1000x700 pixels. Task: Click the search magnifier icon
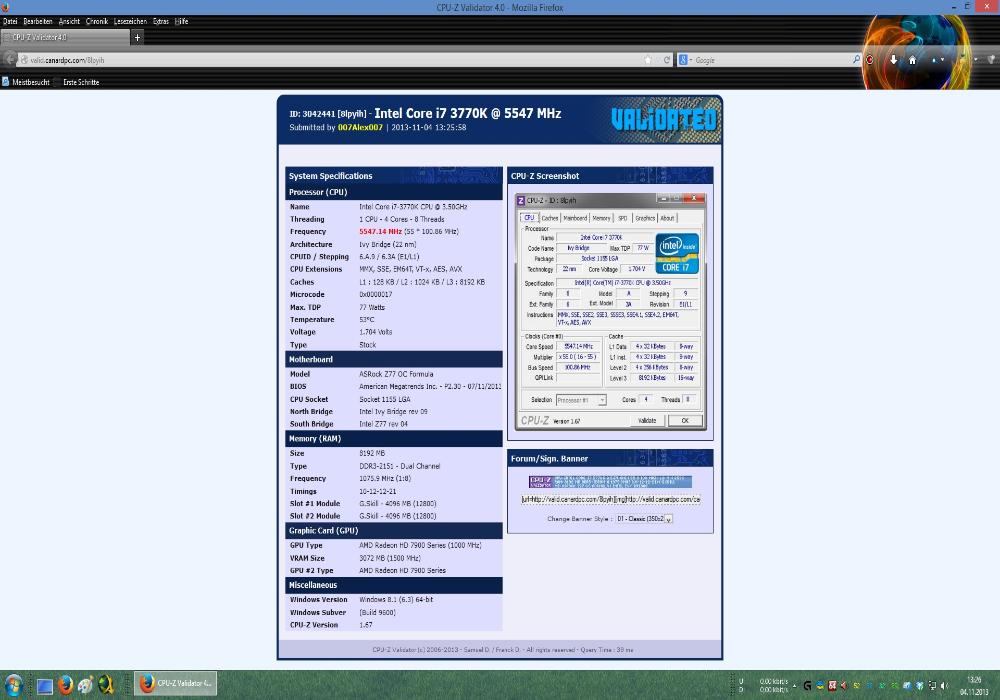coord(857,59)
